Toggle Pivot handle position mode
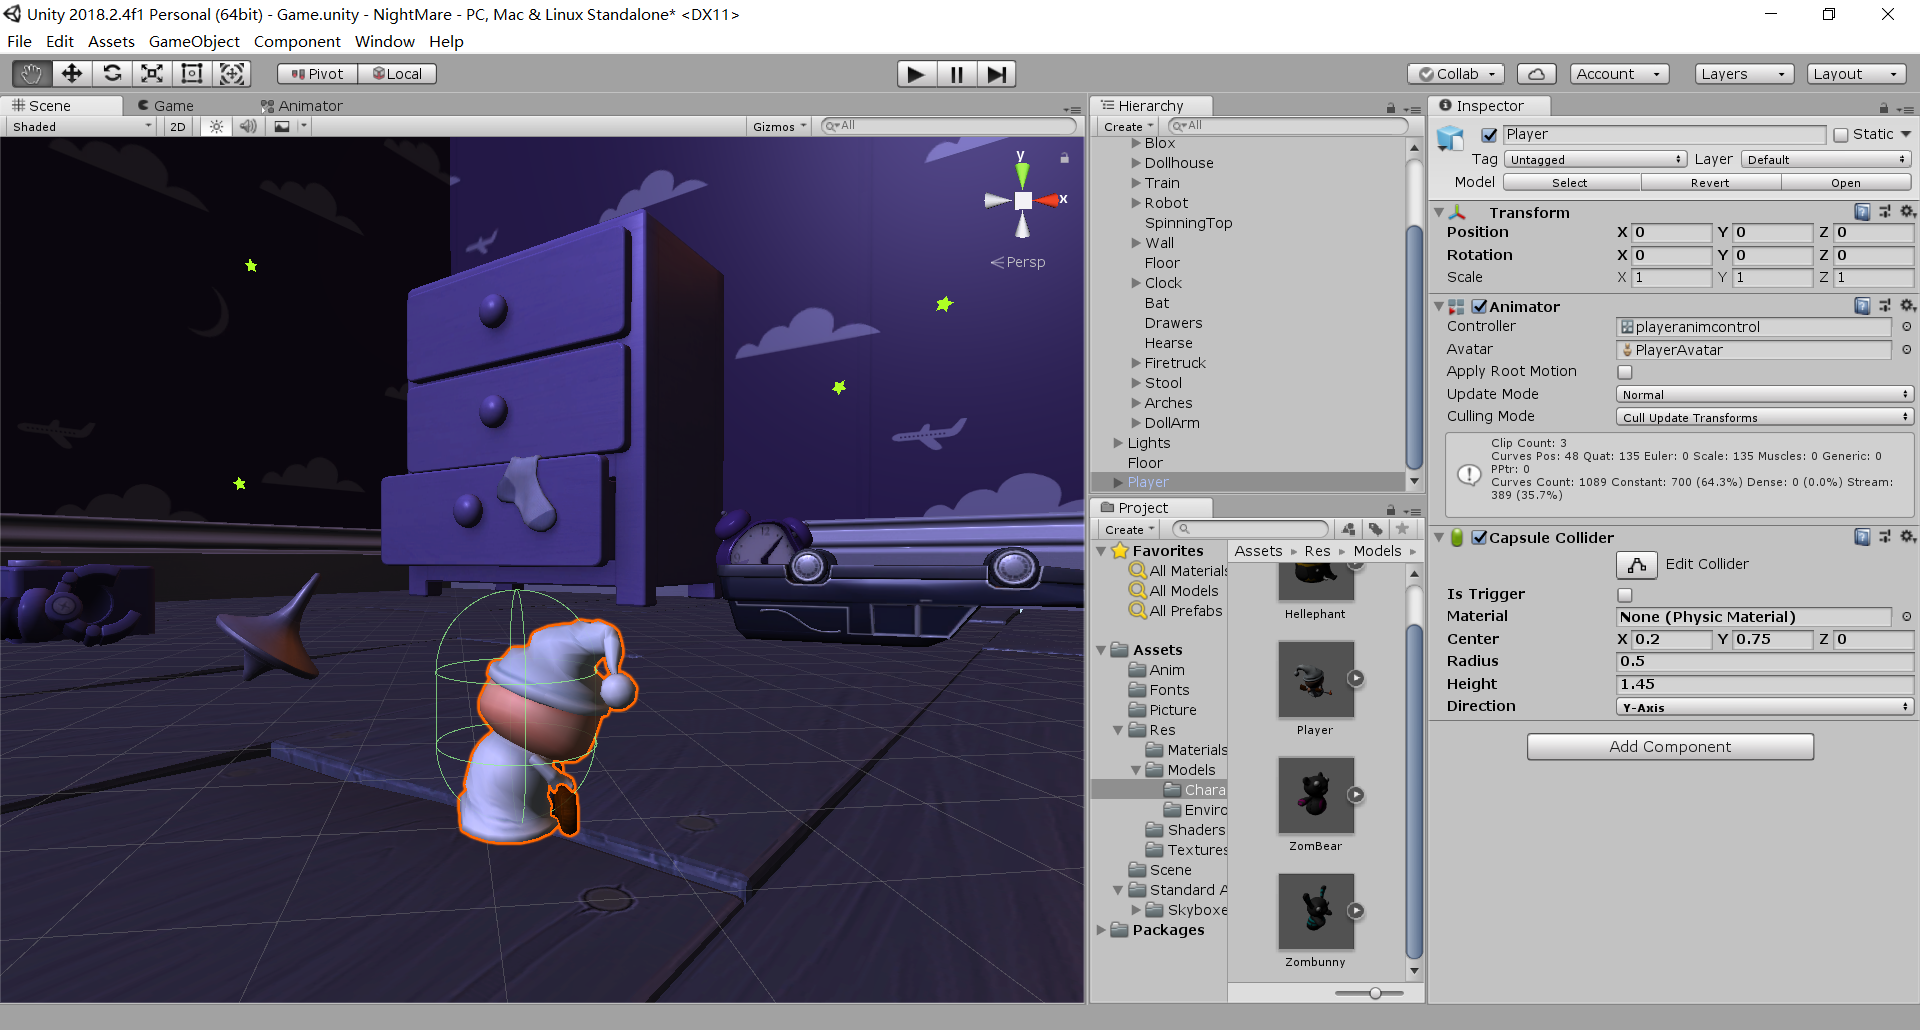This screenshot has width=1920, height=1030. click(317, 74)
